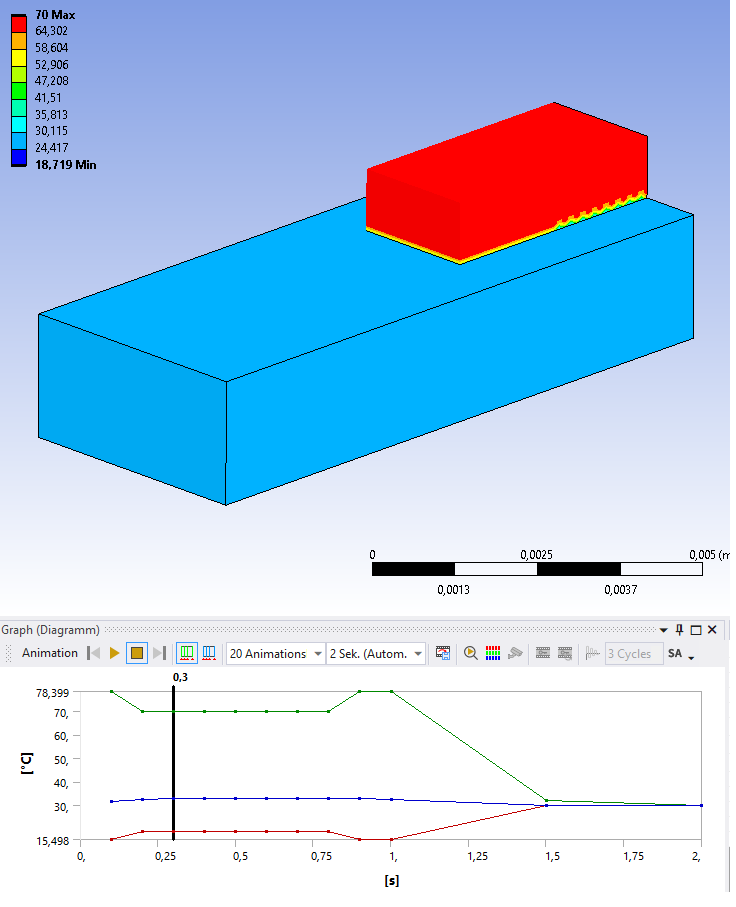Click the orange legend color band

point(19,41)
